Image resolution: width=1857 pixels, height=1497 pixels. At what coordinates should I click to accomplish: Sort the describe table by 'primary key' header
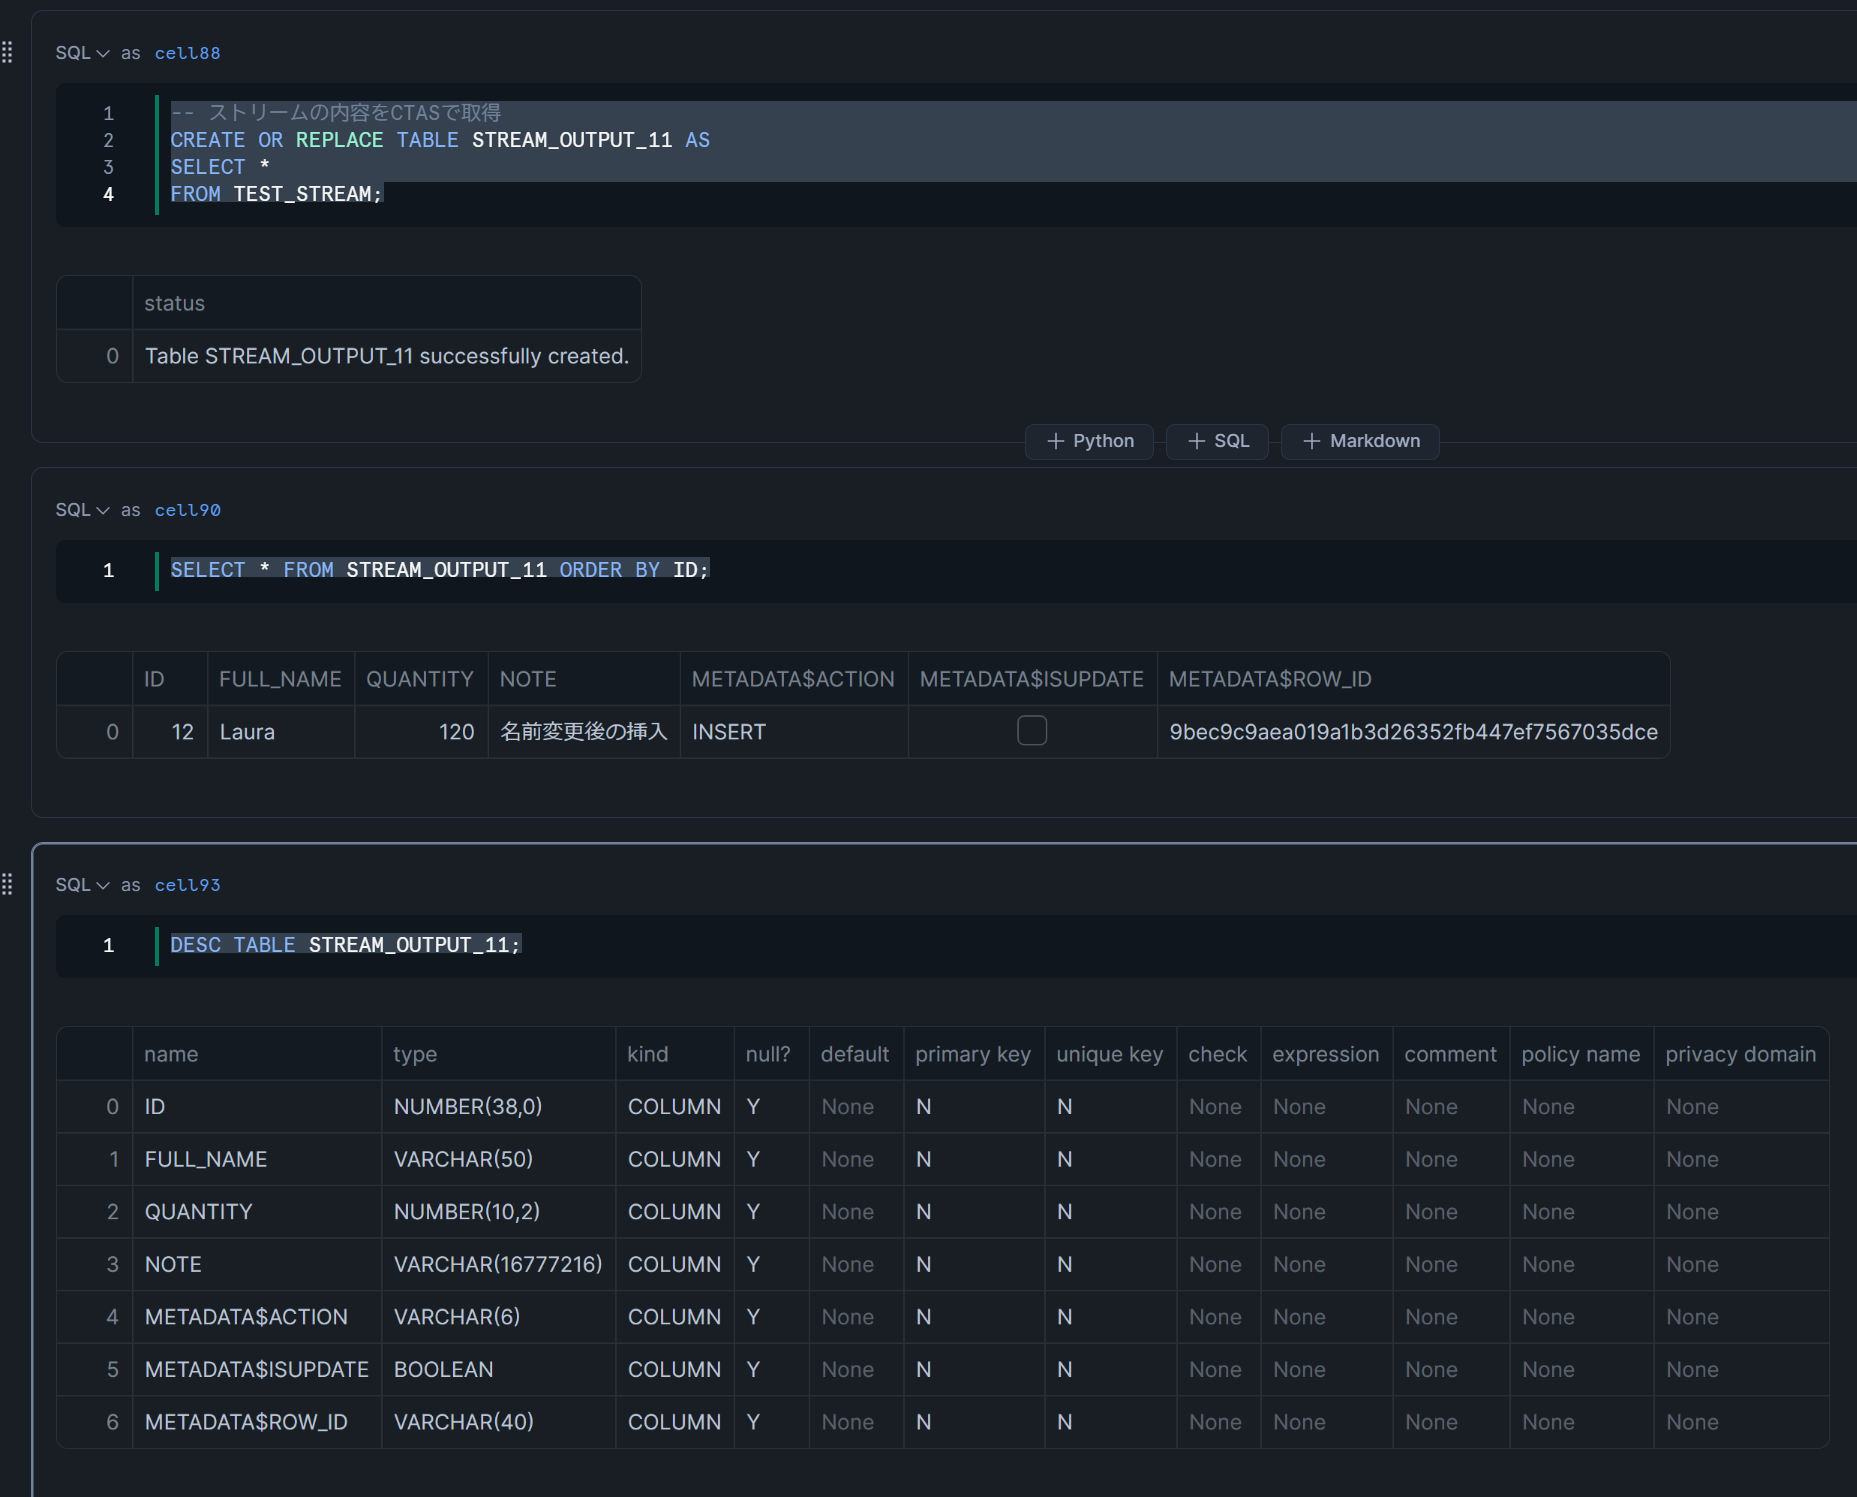974,1054
